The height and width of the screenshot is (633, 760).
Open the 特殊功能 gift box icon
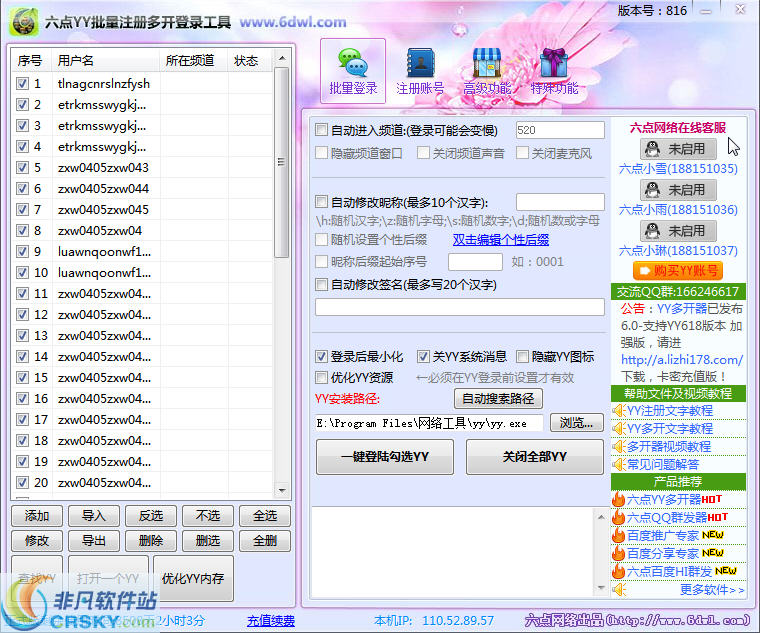point(554,63)
